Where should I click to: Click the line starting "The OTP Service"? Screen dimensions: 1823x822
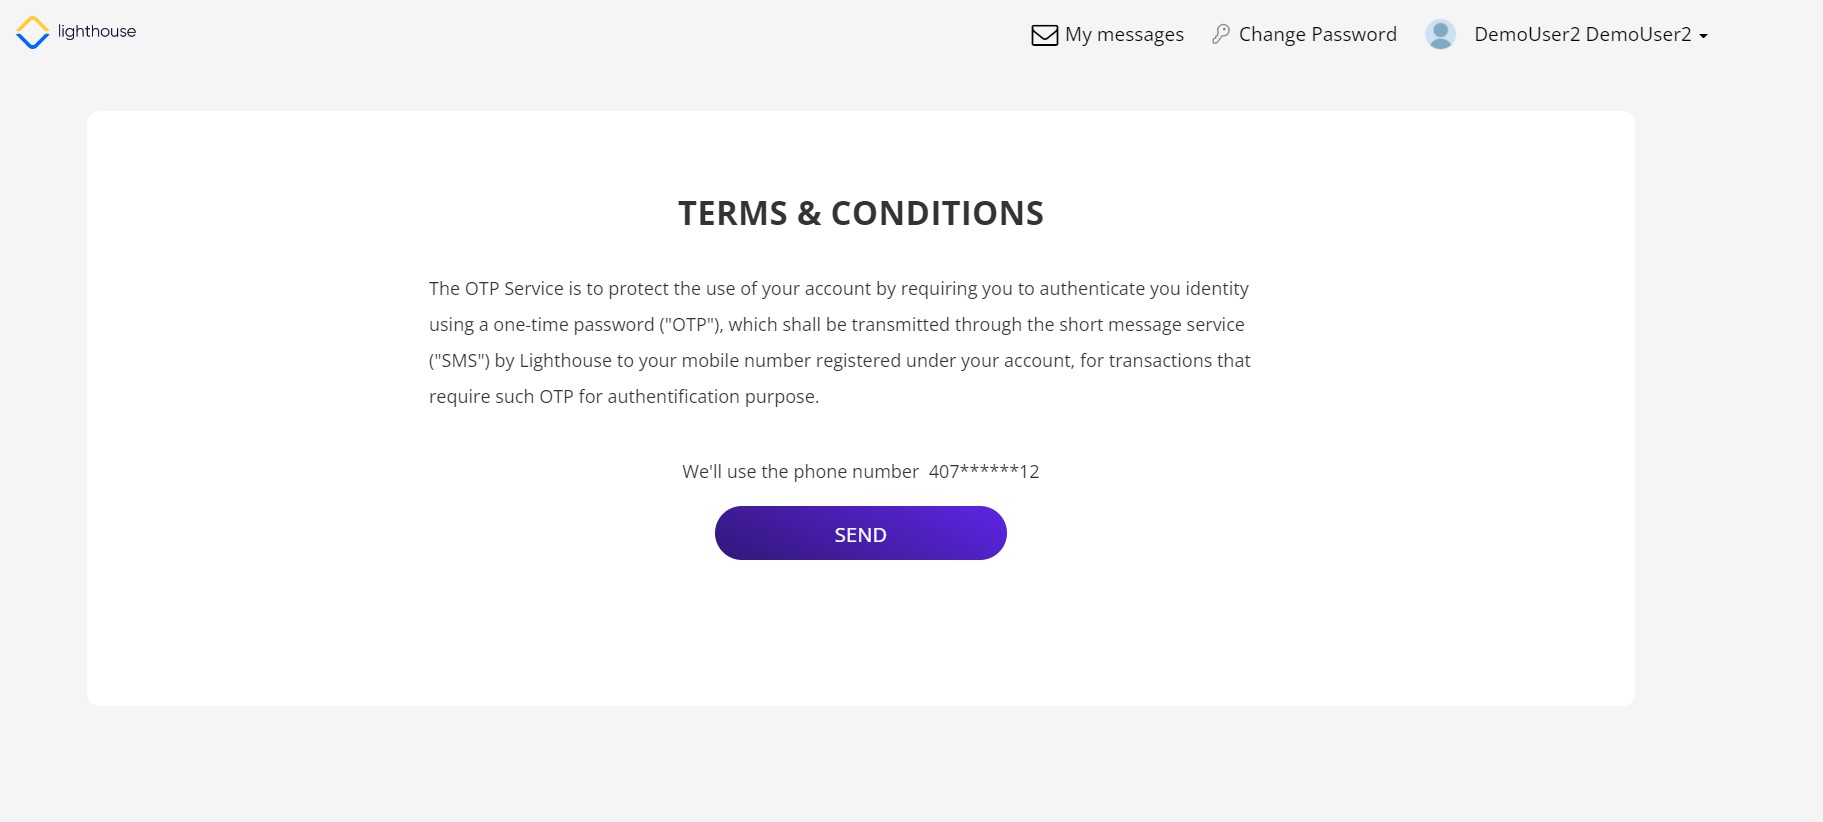tap(838, 289)
